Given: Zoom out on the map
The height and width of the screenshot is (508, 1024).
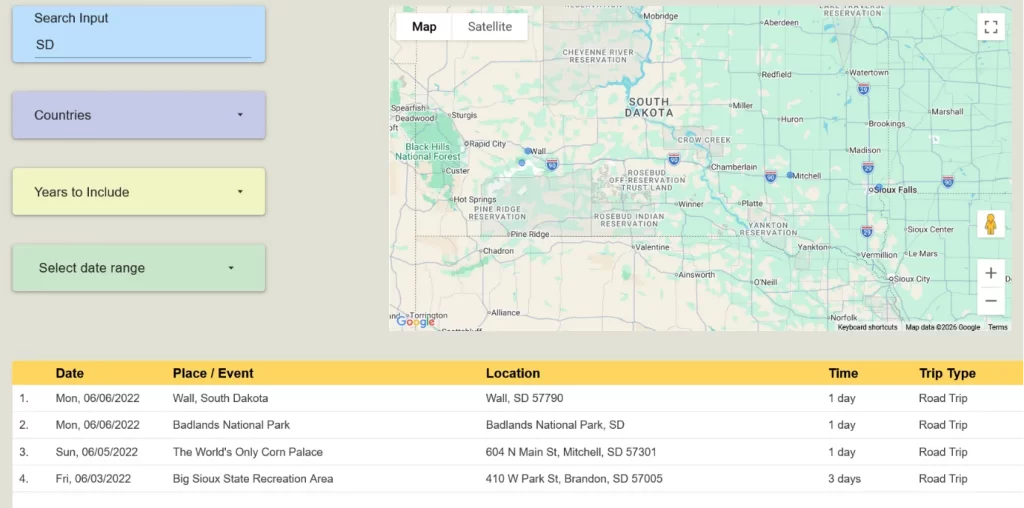Looking at the screenshot, I should (991, 301).
